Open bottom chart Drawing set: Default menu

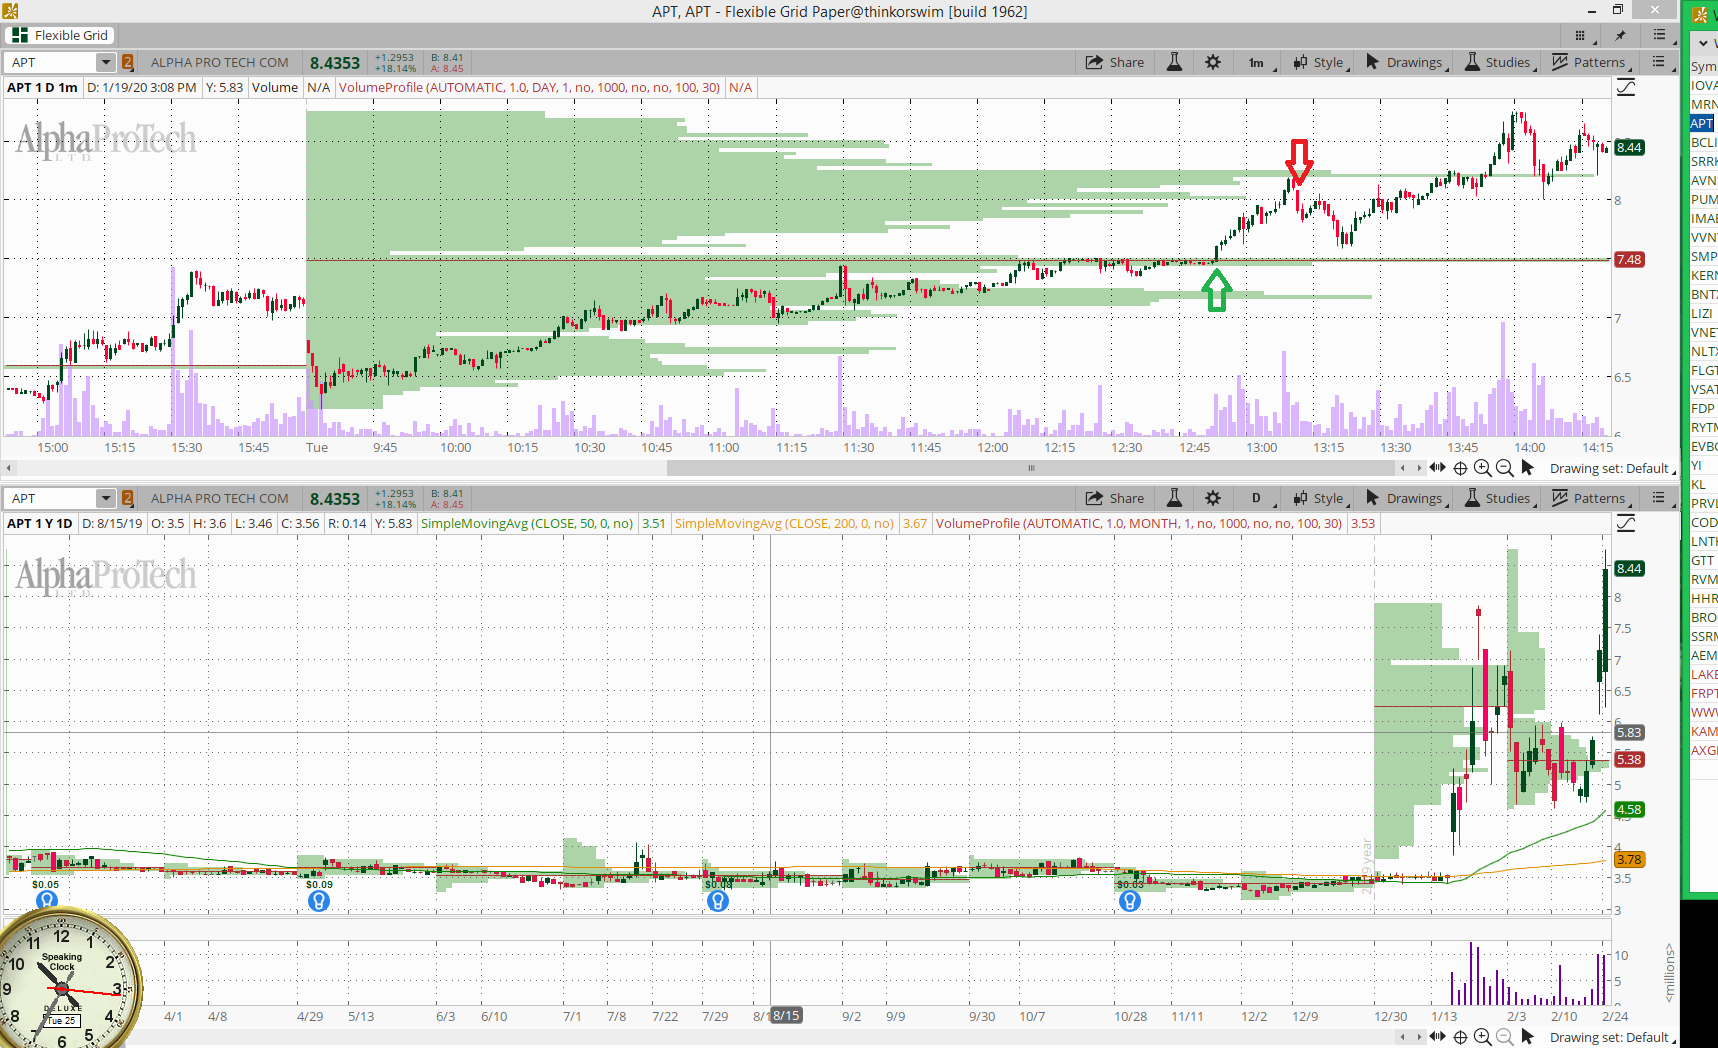pos(1612,1038)
